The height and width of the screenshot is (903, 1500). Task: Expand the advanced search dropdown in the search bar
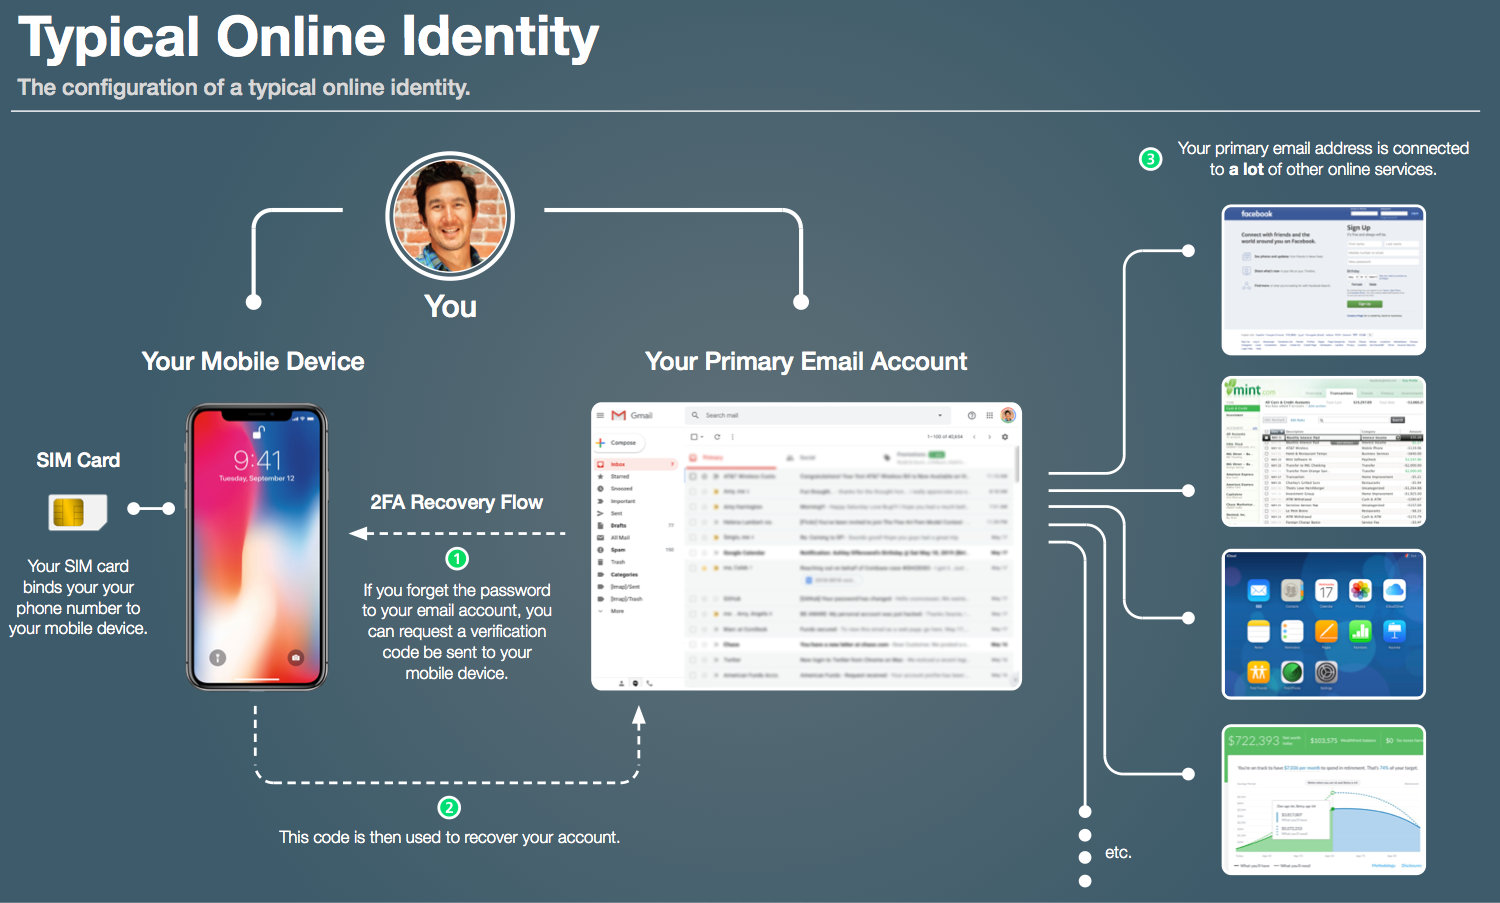[x=940, y=416]
